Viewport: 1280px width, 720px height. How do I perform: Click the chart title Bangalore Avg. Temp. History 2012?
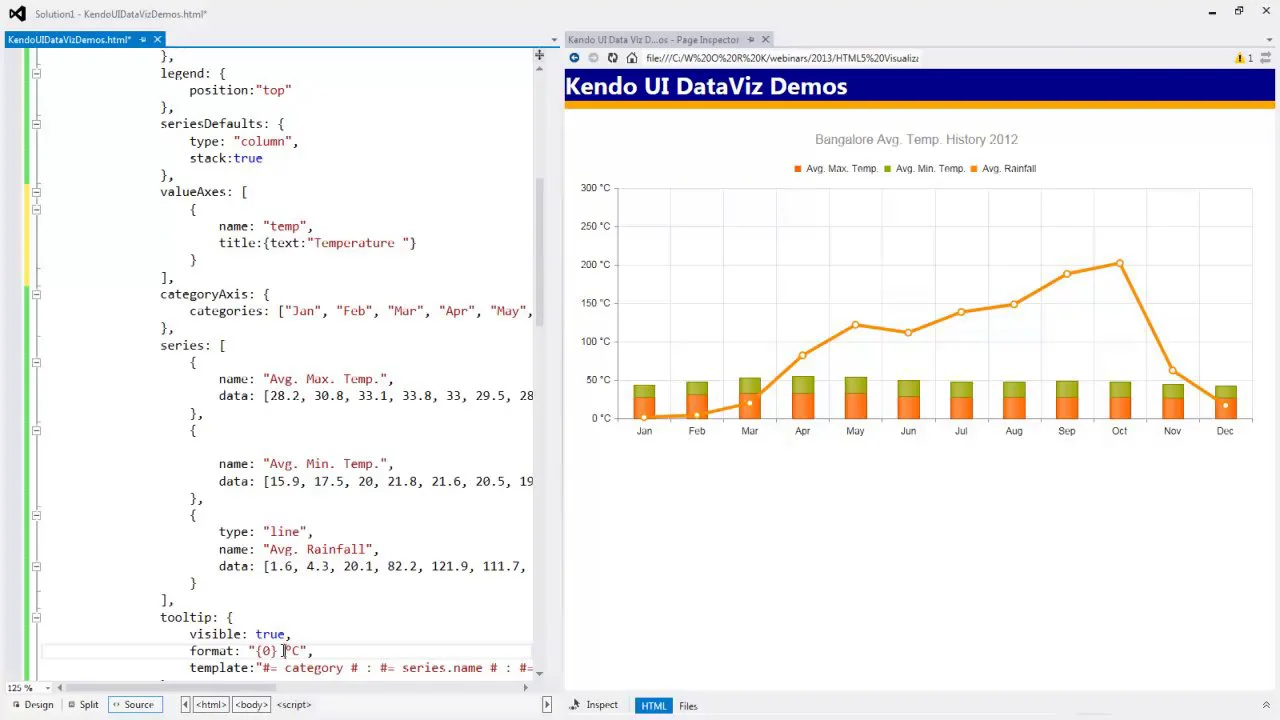coord(916,140)
